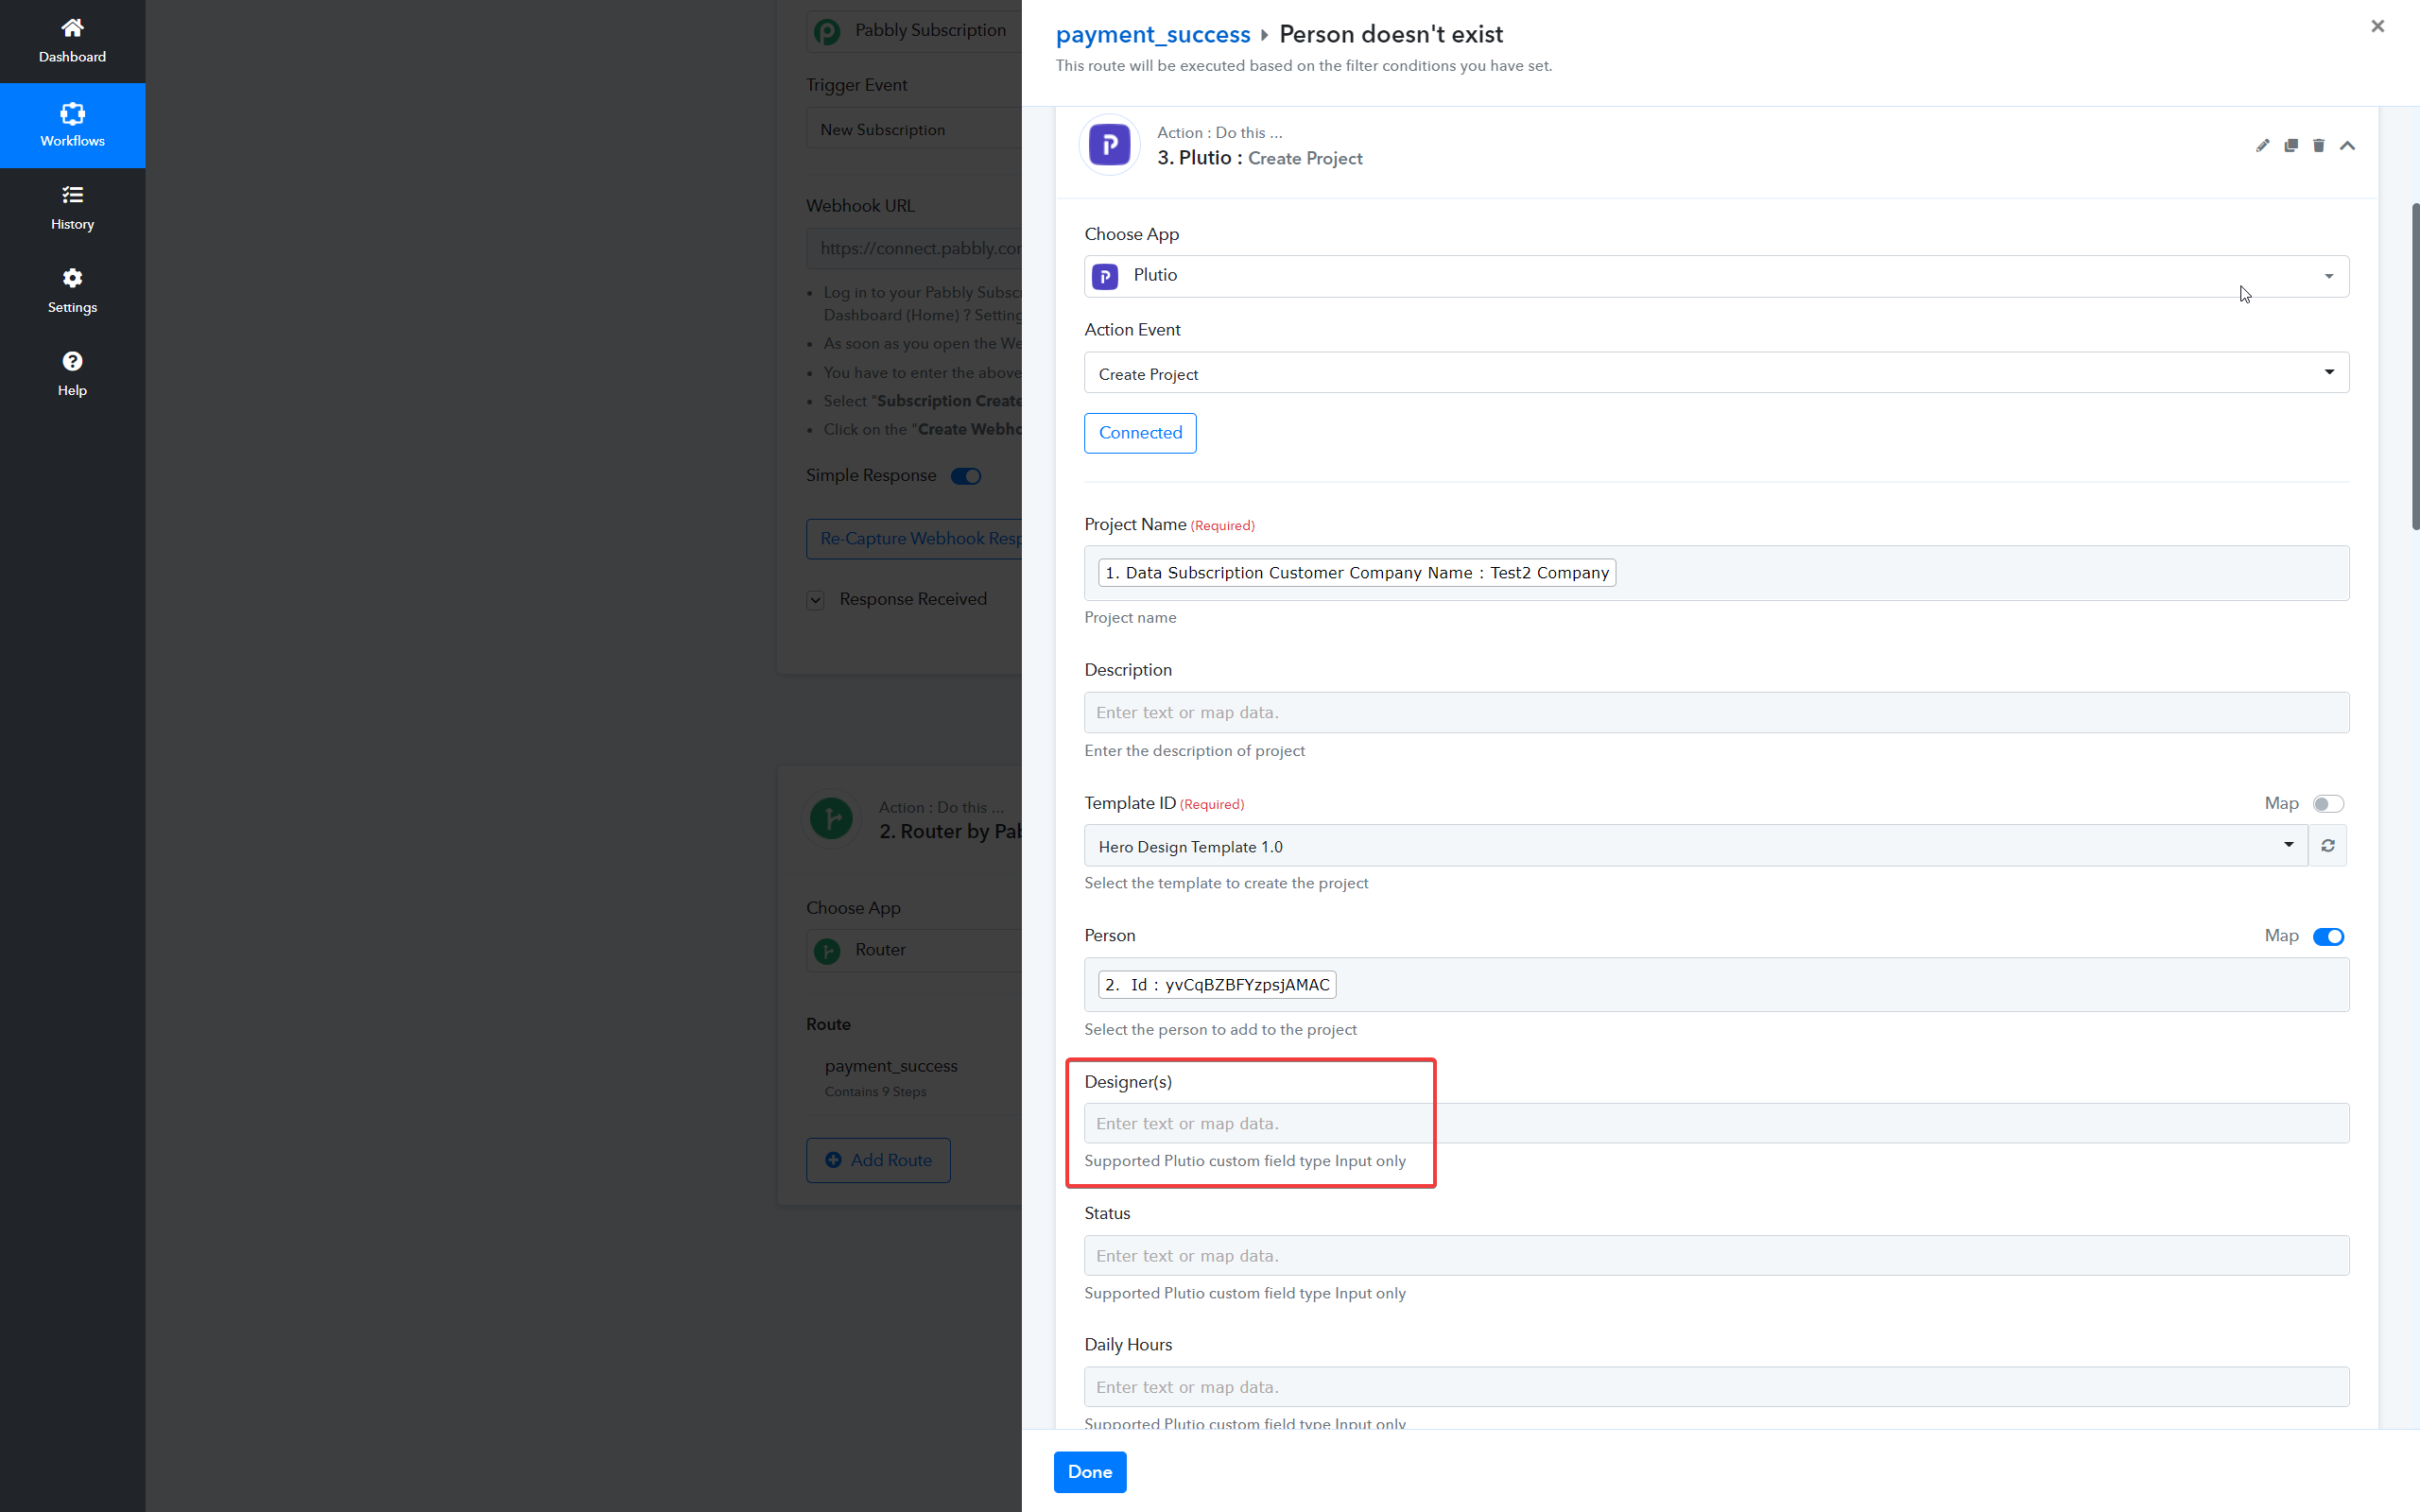Toggle the Simple Response switch

966,476
